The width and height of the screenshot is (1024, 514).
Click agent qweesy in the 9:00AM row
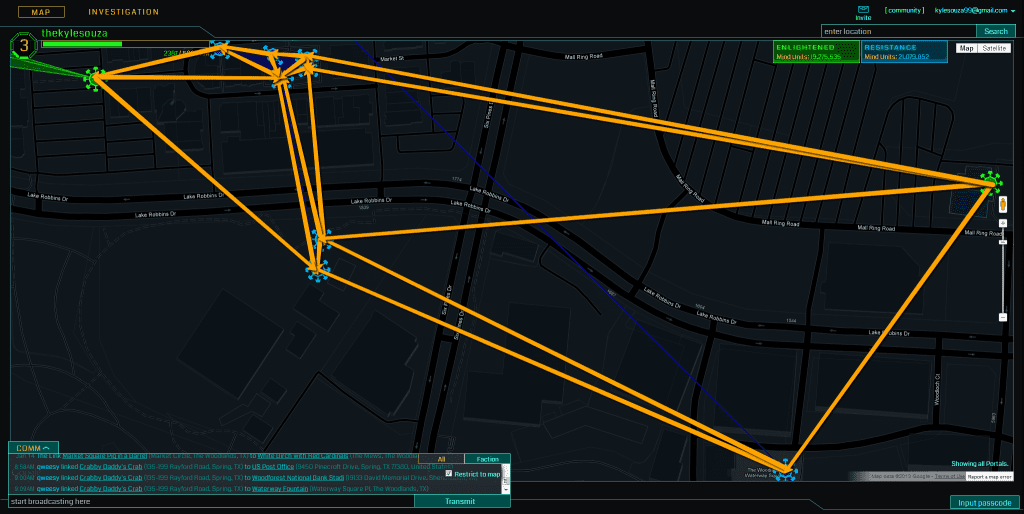click(48, 477)
